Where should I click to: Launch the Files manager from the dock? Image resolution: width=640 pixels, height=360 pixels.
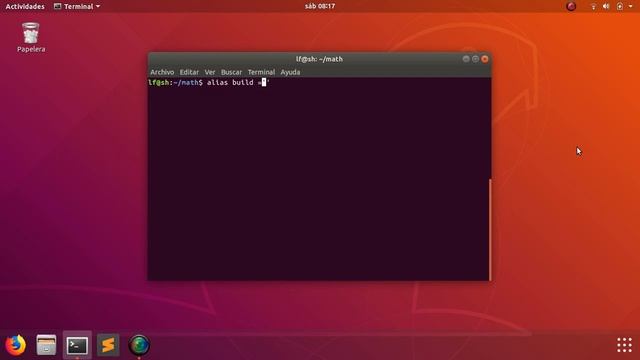(x=46, y=345)
